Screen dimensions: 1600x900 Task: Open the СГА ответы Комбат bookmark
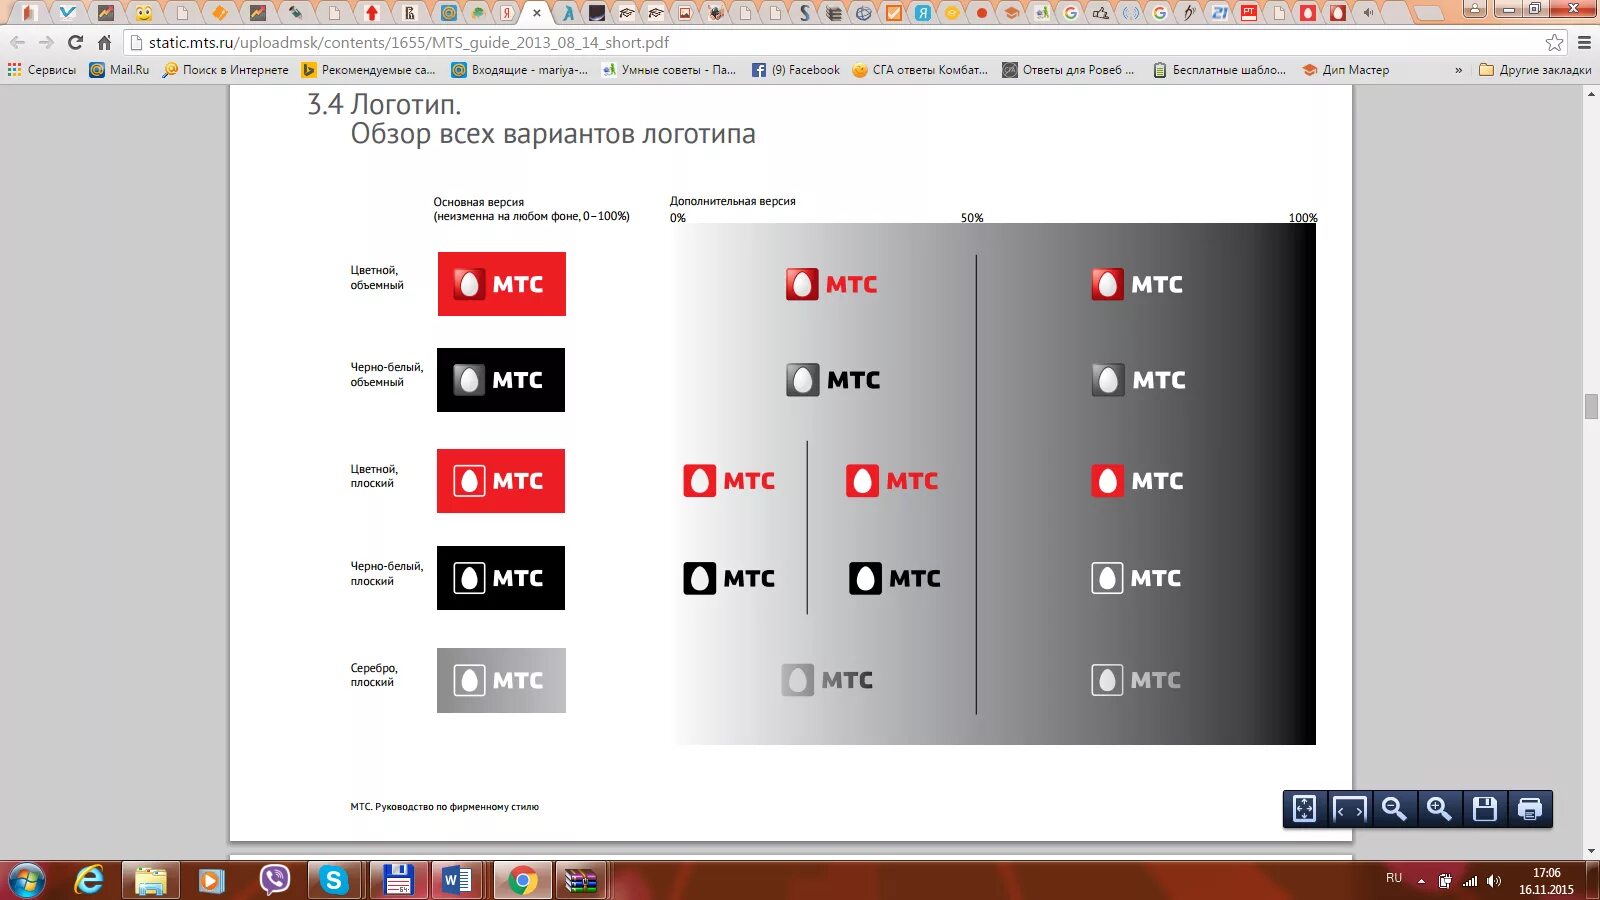coord(920,70)
